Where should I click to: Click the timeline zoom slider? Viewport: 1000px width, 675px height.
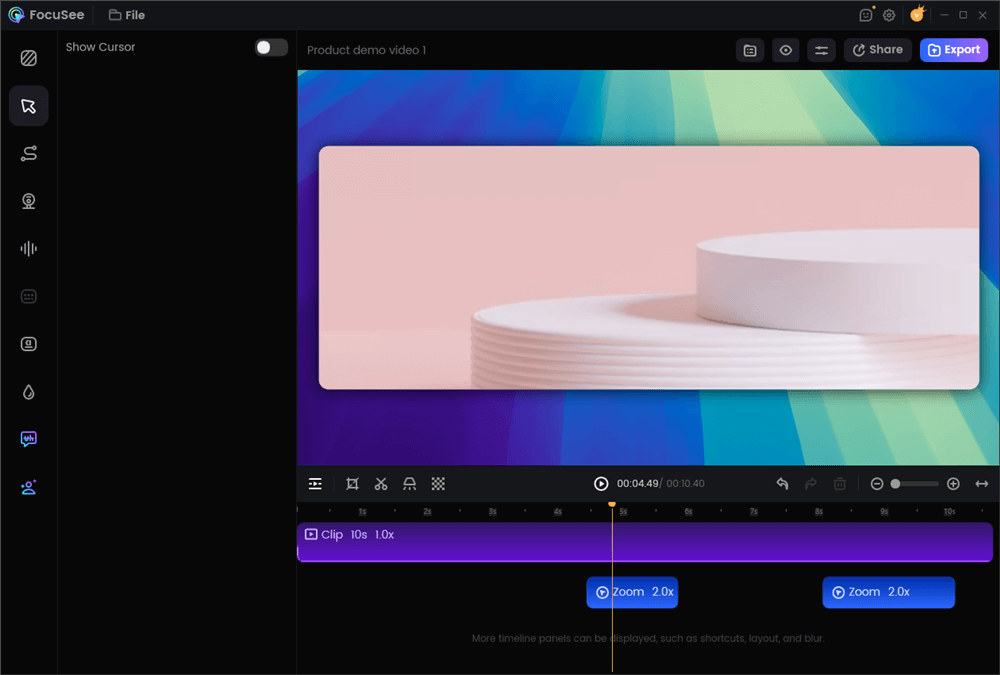[x=915, y=484]
